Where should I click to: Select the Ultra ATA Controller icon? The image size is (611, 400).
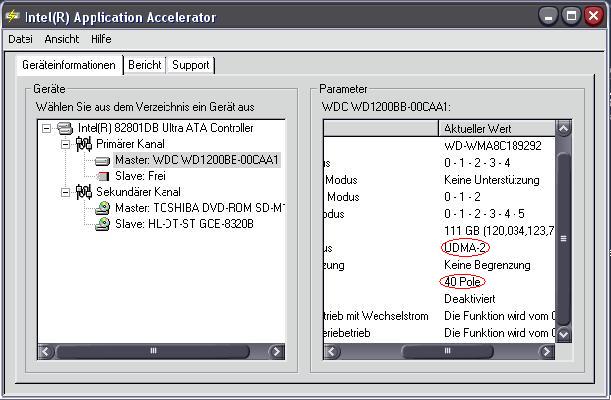coord(65,128)
